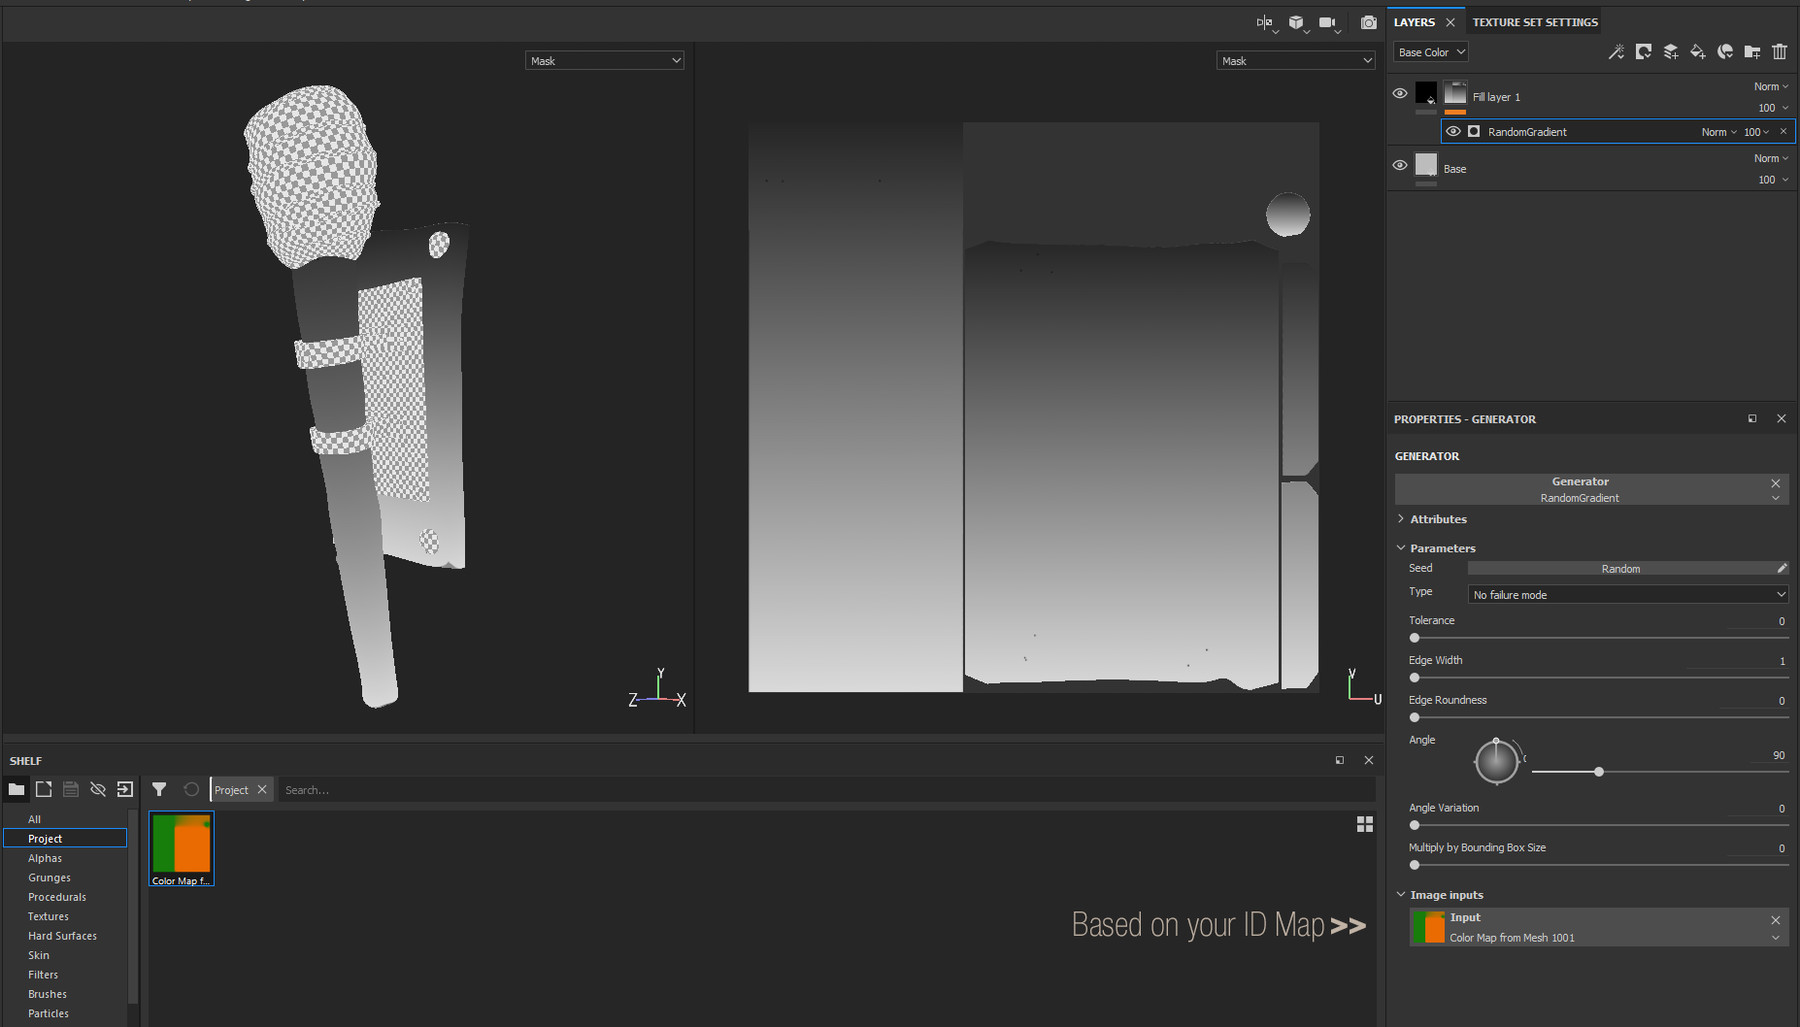Remove the Project filter tag
This screenshot has height=1027, width=1800.
pos(262,789)
